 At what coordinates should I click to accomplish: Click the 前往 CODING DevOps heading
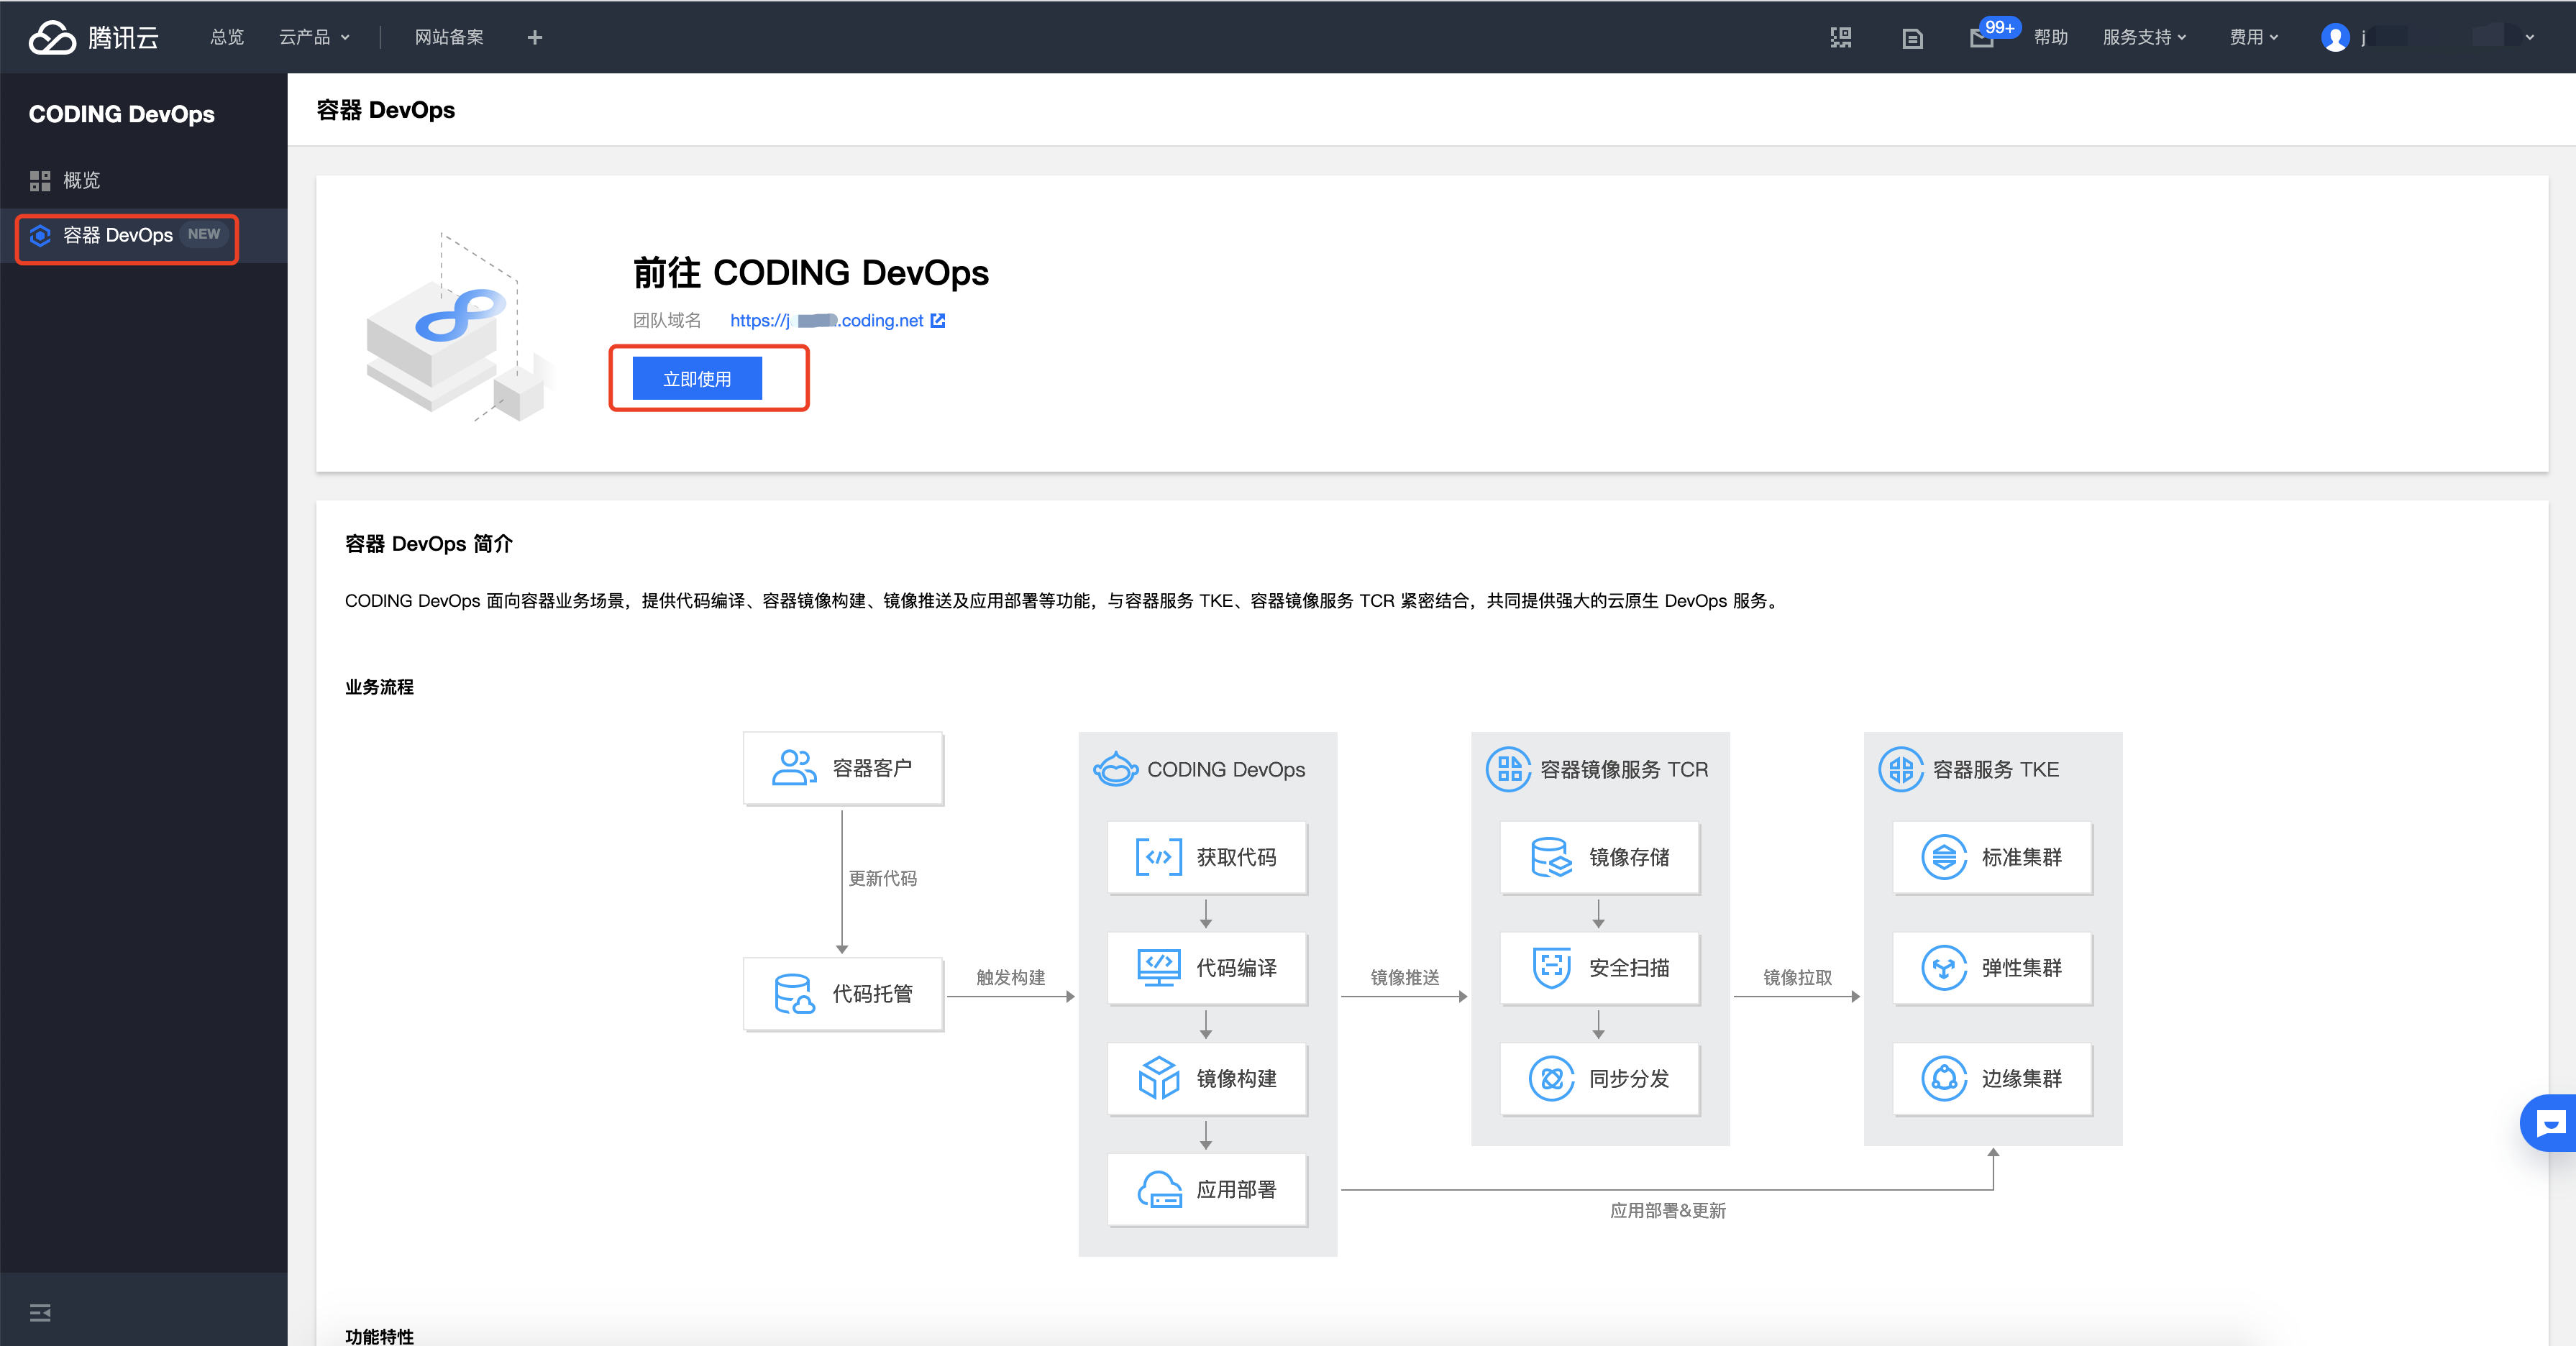(x=811, y=272)
